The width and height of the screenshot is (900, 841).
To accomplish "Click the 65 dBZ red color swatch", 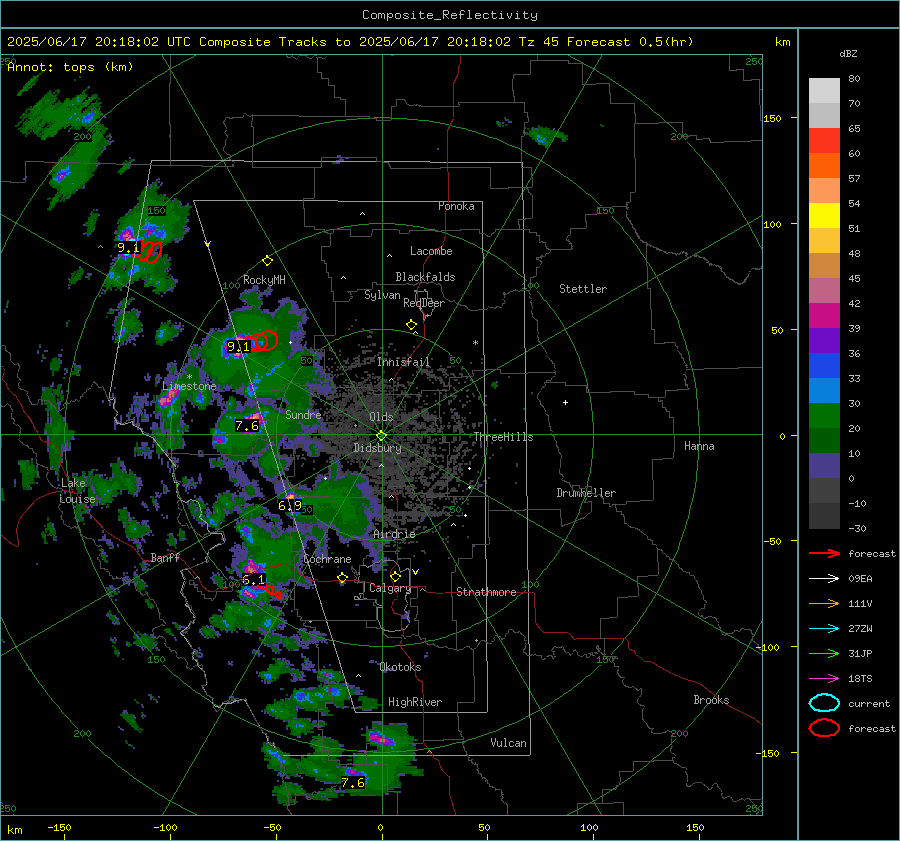I will [x=824, y=140].
